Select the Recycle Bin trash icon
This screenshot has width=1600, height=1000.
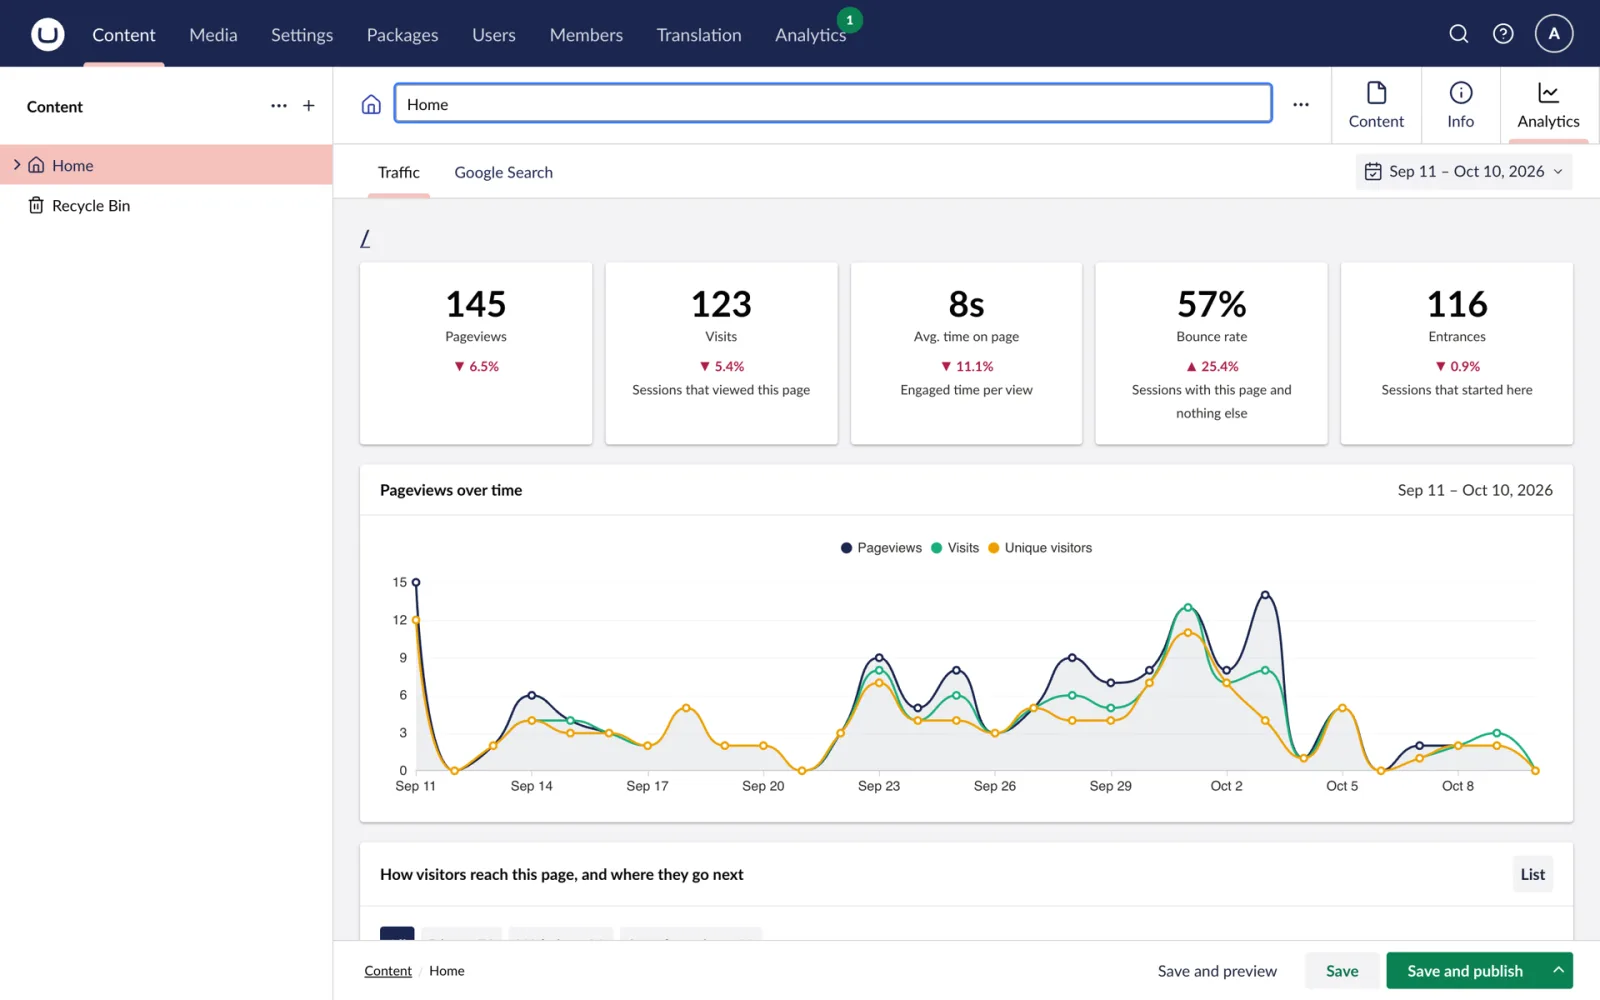[36, 205]
